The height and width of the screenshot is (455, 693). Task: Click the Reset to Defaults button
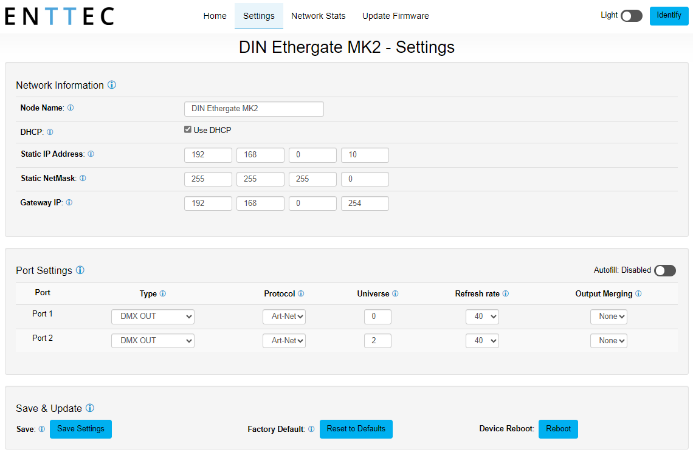click(356, 429)
